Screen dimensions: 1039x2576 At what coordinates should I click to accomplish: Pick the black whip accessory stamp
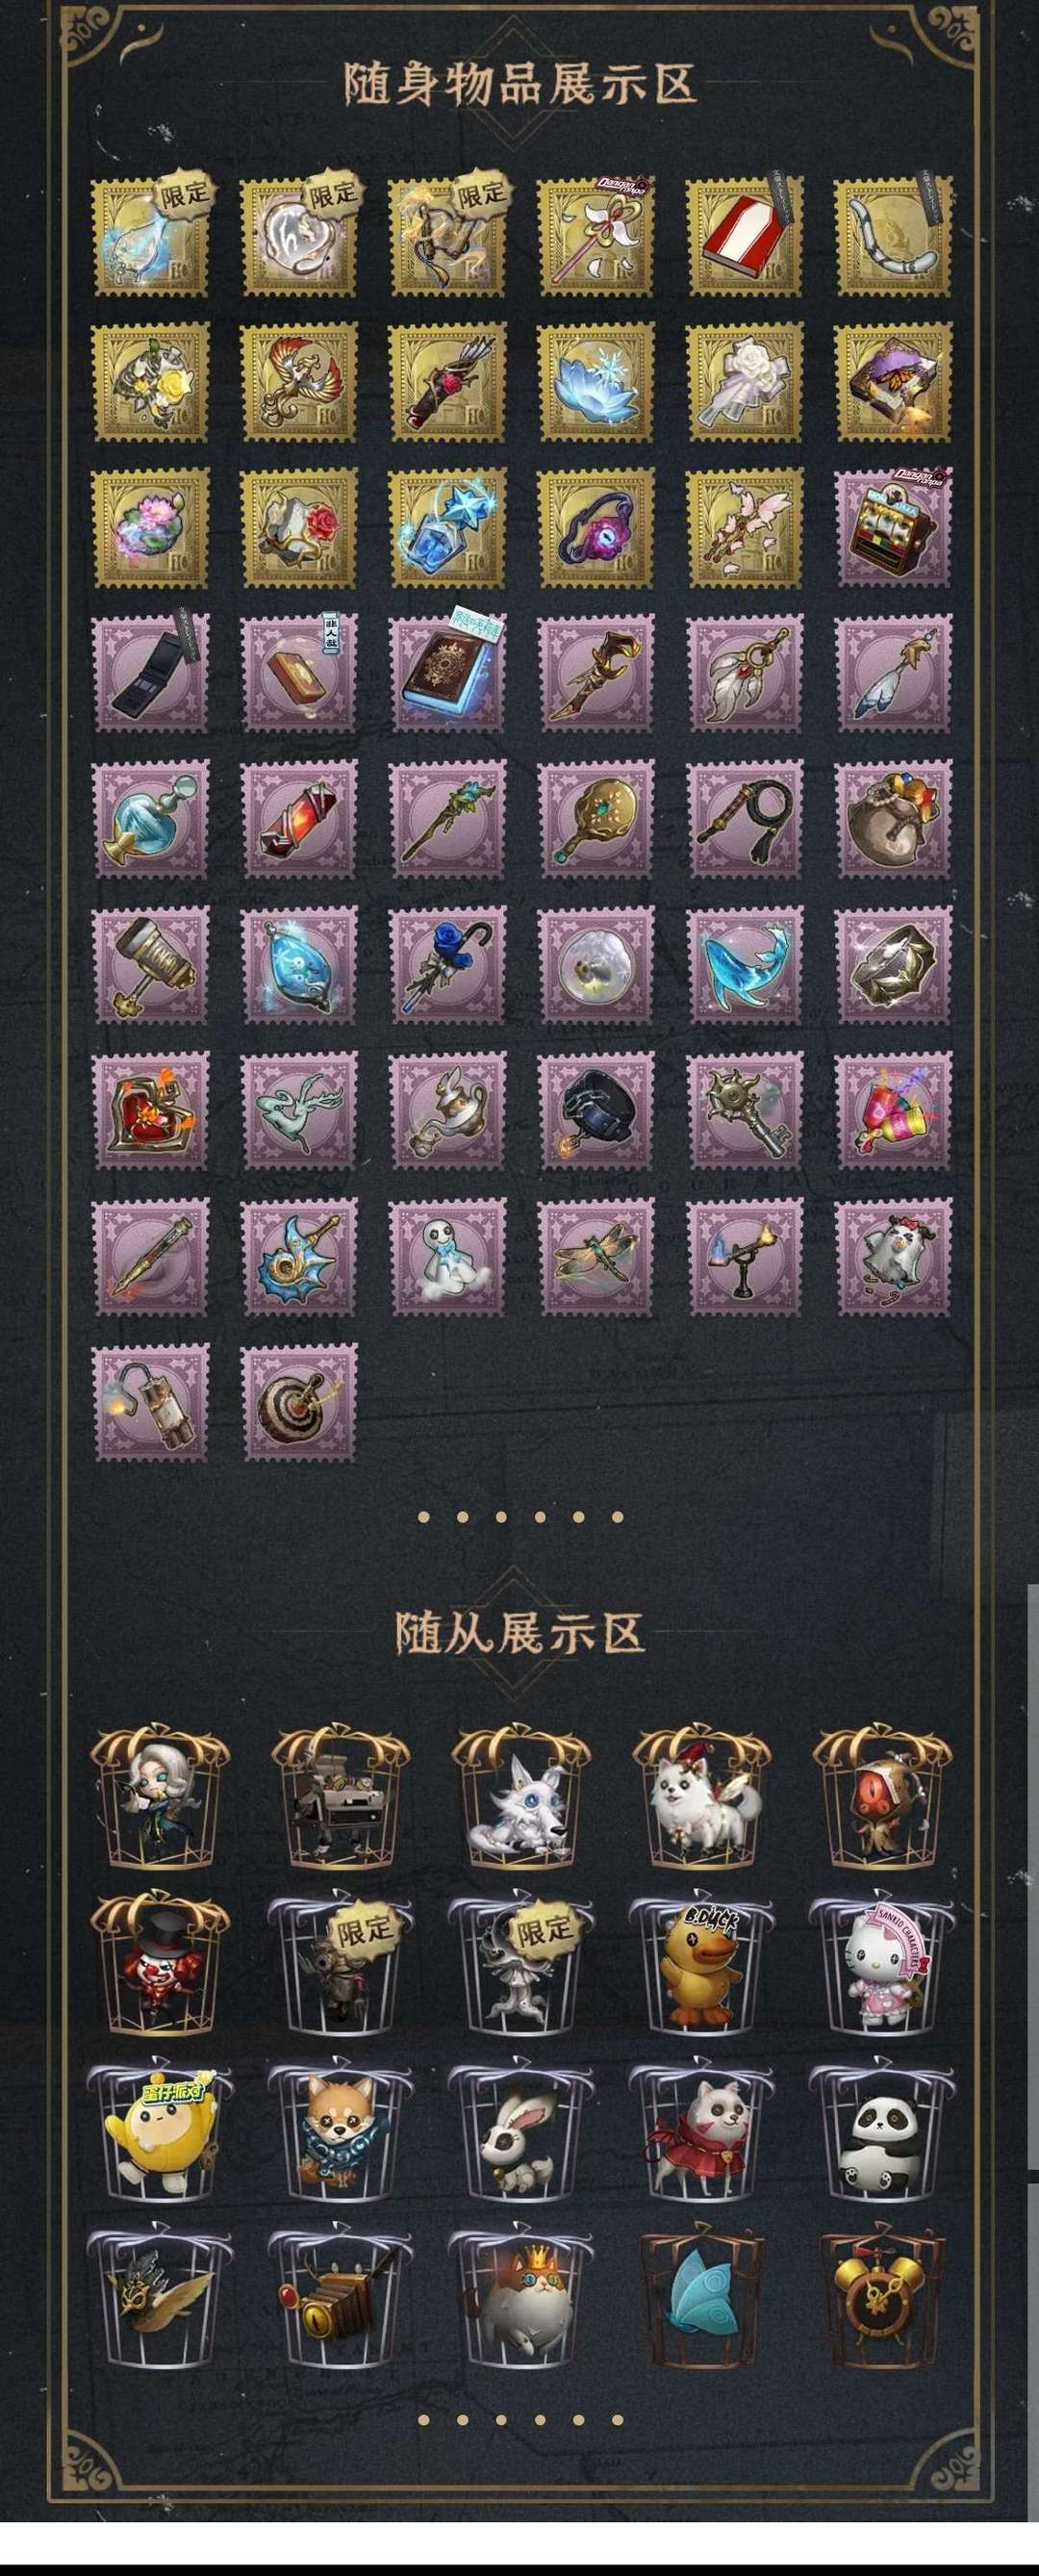745,819
